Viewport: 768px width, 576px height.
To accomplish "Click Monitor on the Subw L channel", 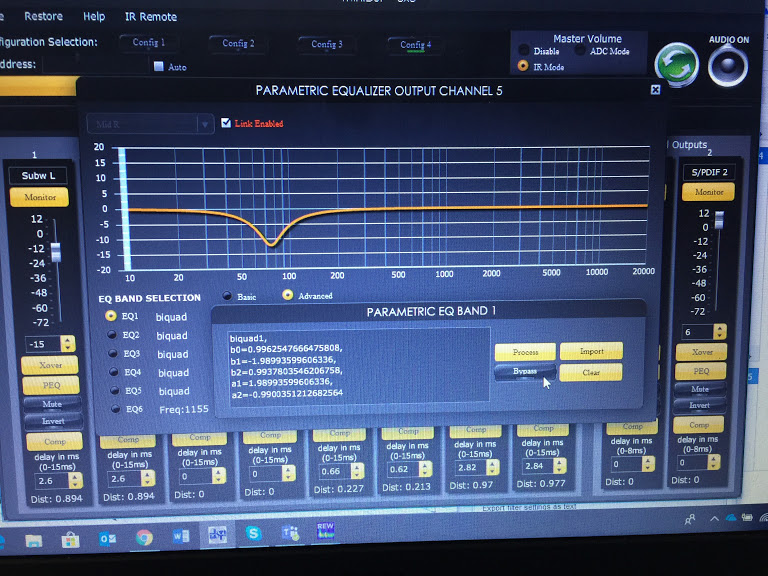I will pos(39,197).
